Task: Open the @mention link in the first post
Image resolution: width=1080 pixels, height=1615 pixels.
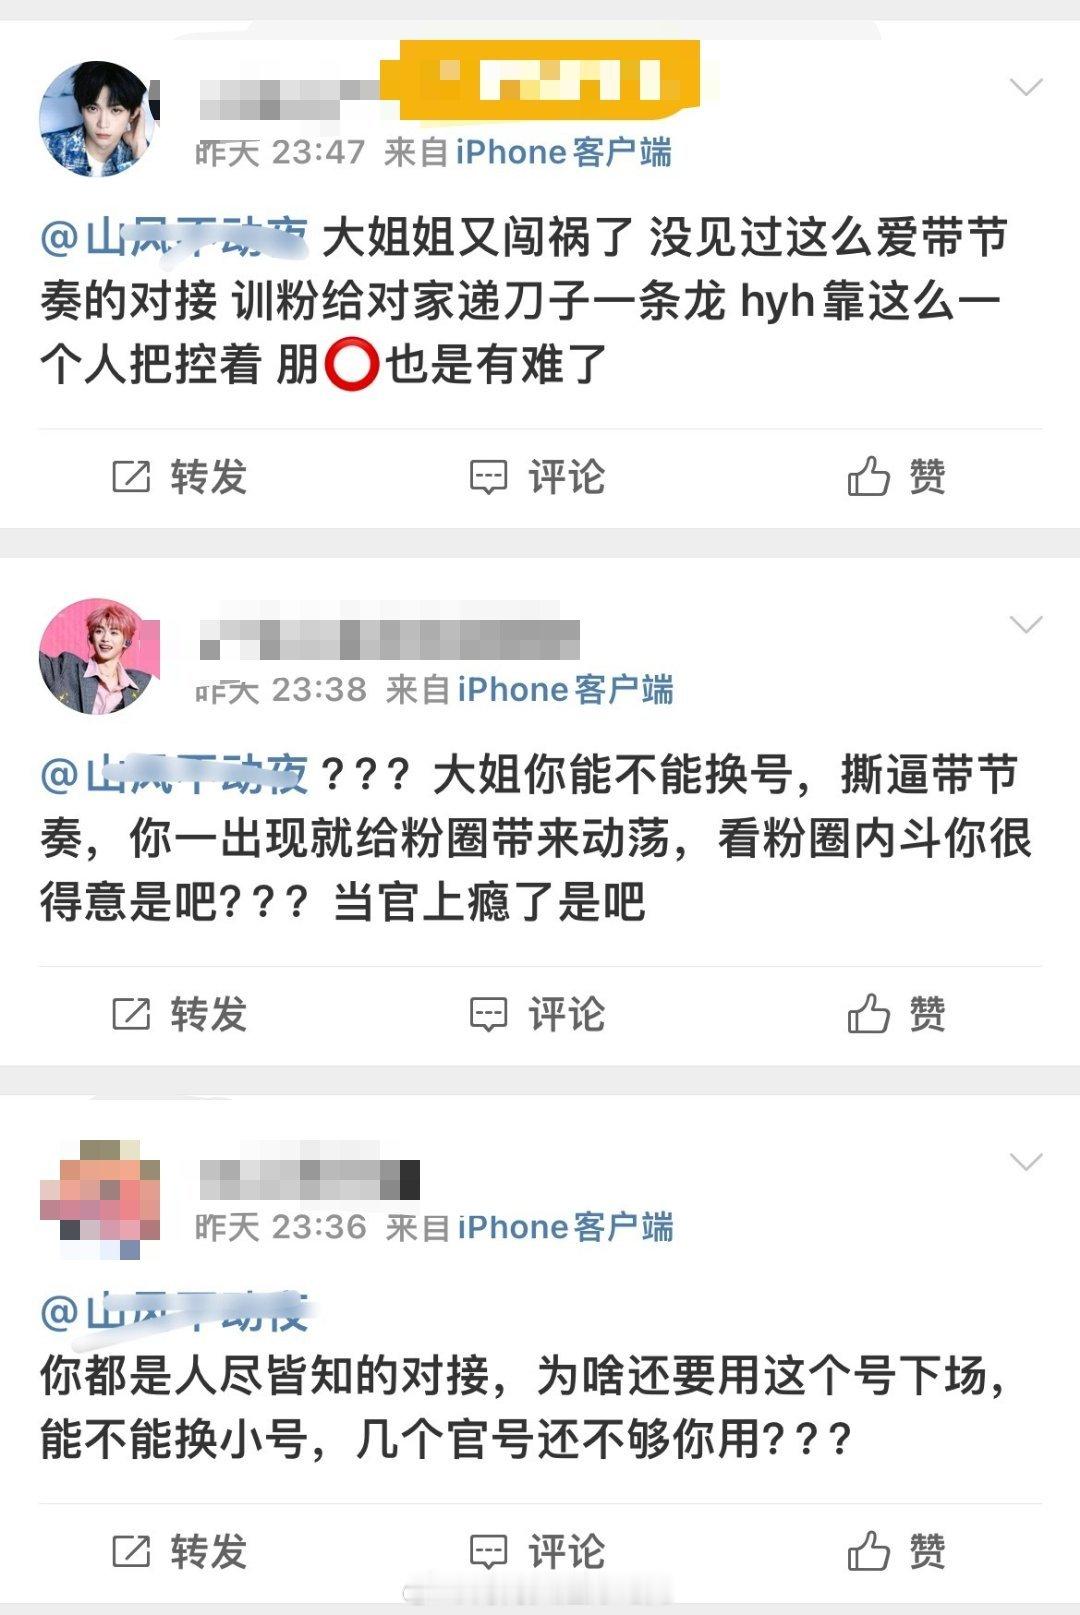Action: pyautogui.click(x=174, y=238)
